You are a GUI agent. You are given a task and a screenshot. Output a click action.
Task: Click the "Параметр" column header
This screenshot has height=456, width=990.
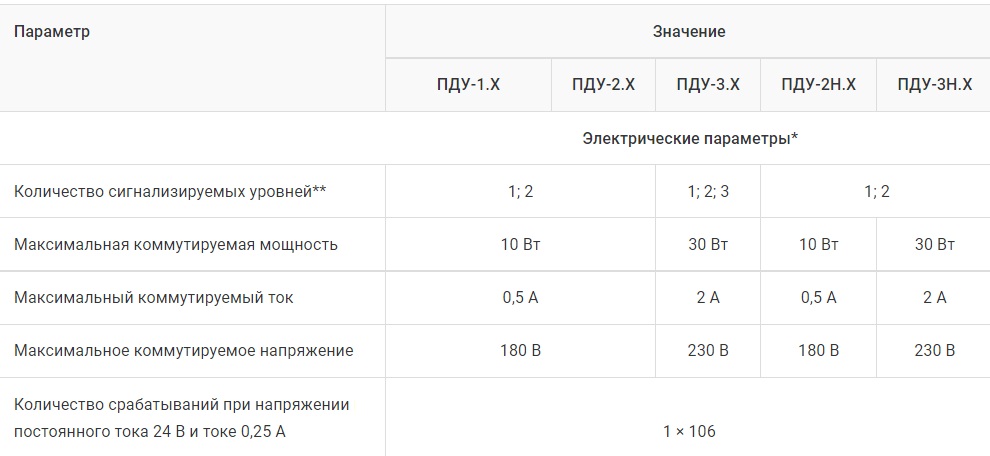click(x=52, y=32)
